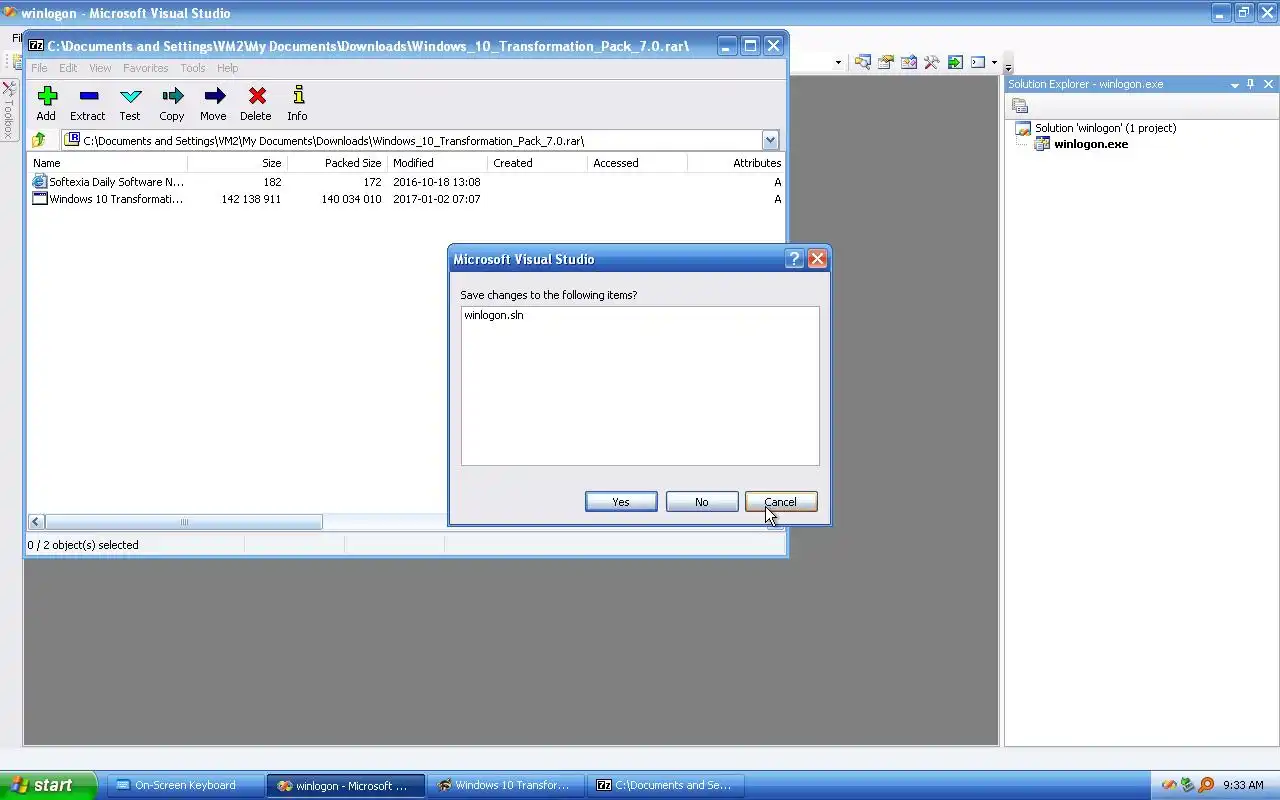Click Solution Explorer properties icon
1280x800 pixels.
tap(1020, 106)
